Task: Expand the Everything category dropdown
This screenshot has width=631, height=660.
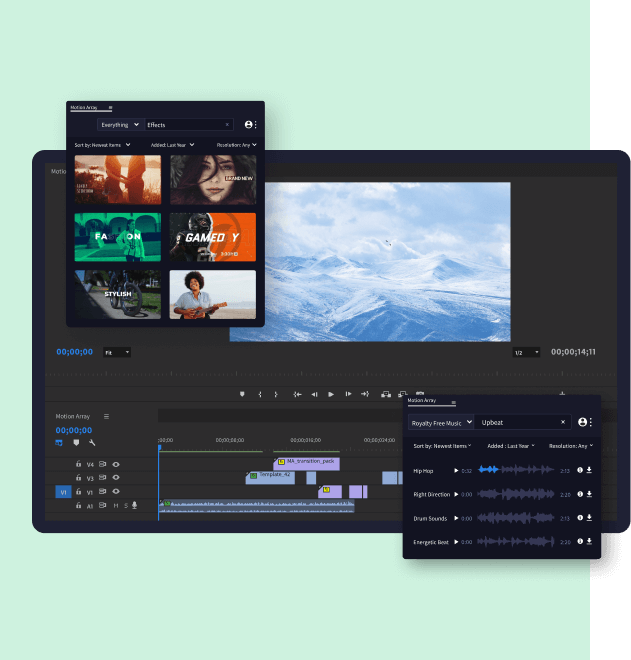Action: point(119,125)
